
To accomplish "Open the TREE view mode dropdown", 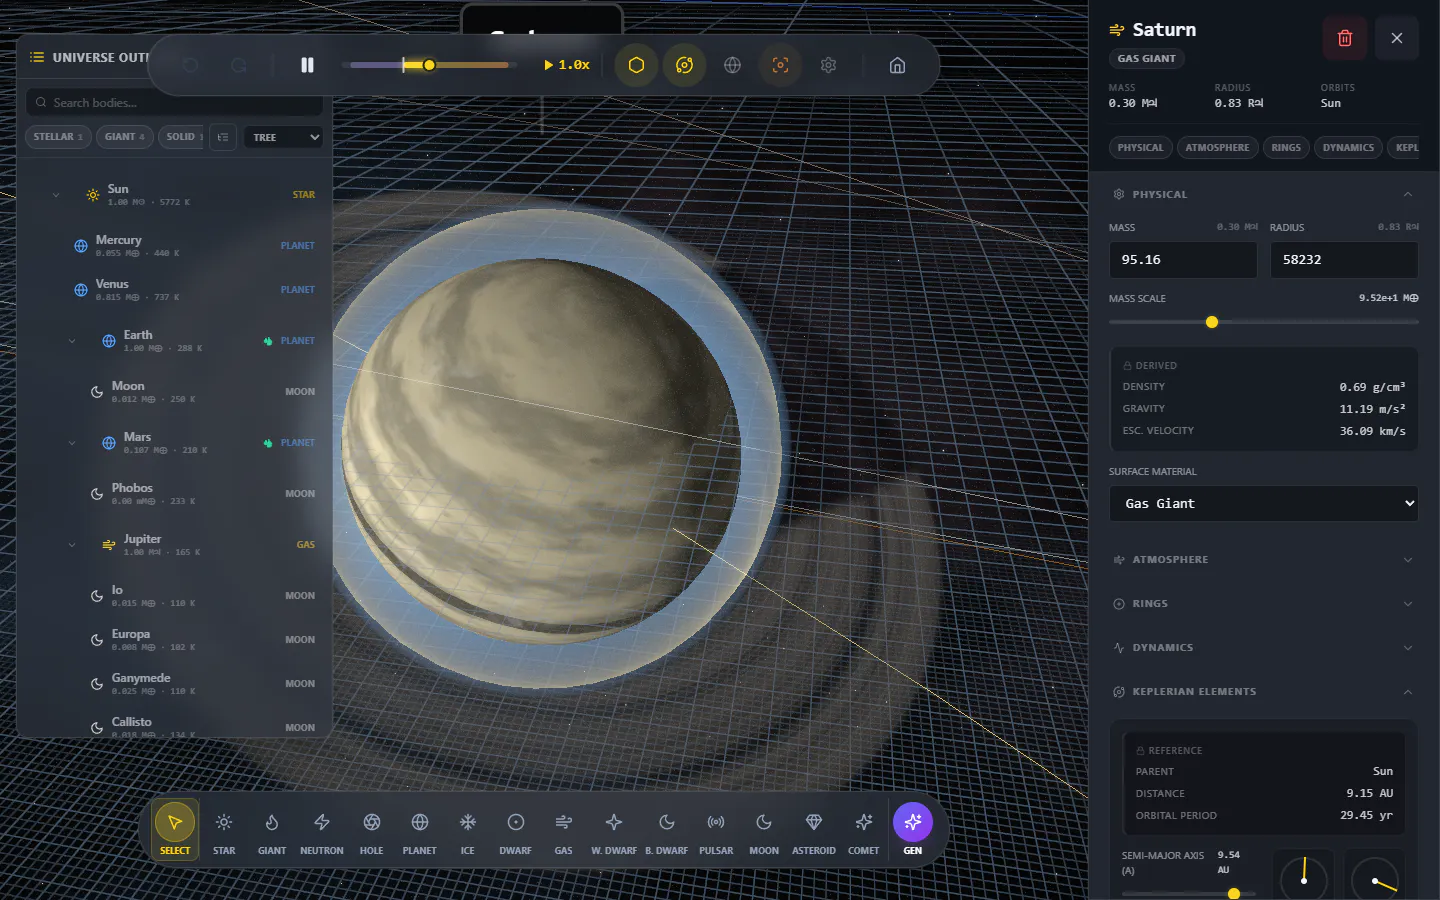I will click(x=284, y=137).
